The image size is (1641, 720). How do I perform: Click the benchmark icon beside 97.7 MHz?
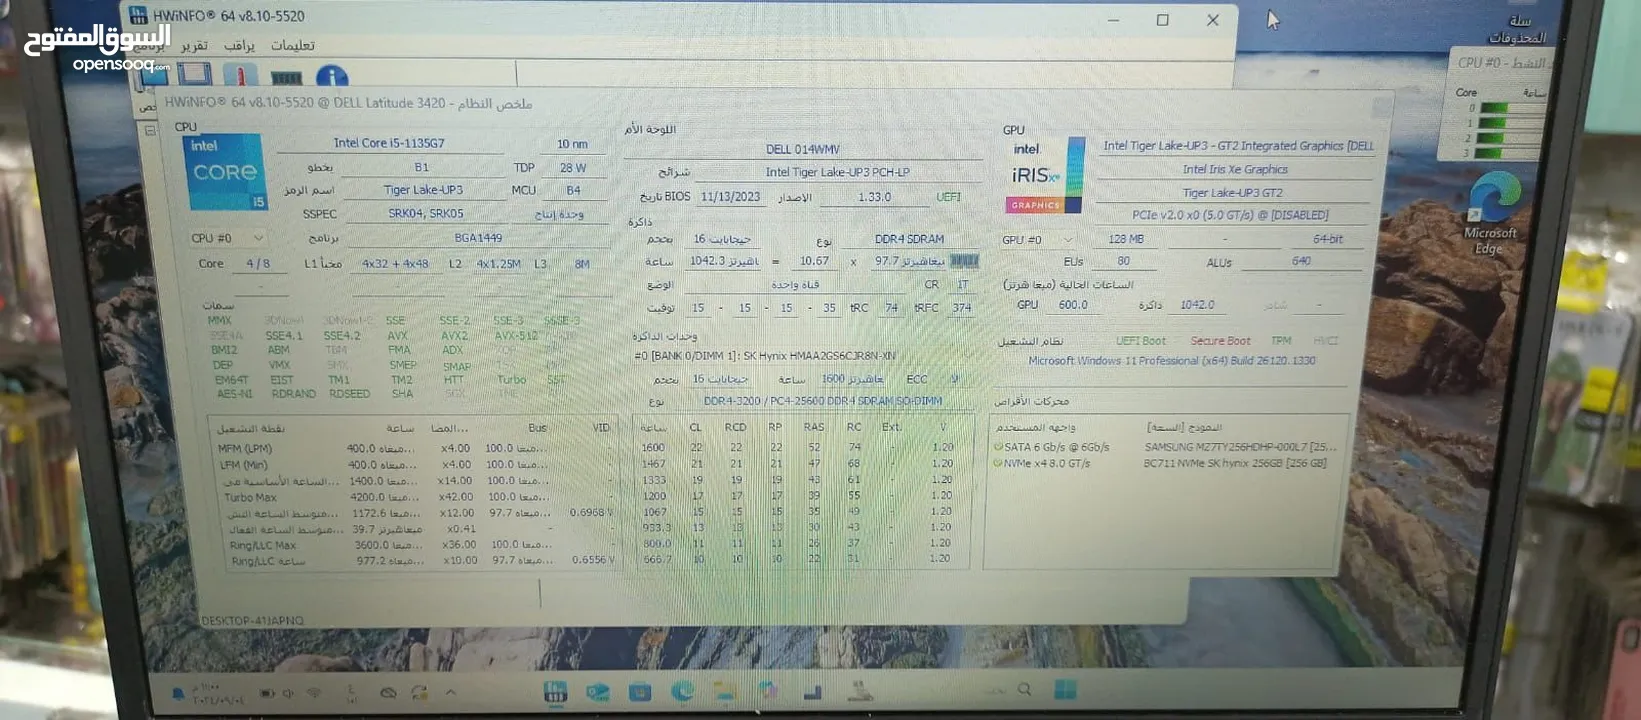click(964, 261)
